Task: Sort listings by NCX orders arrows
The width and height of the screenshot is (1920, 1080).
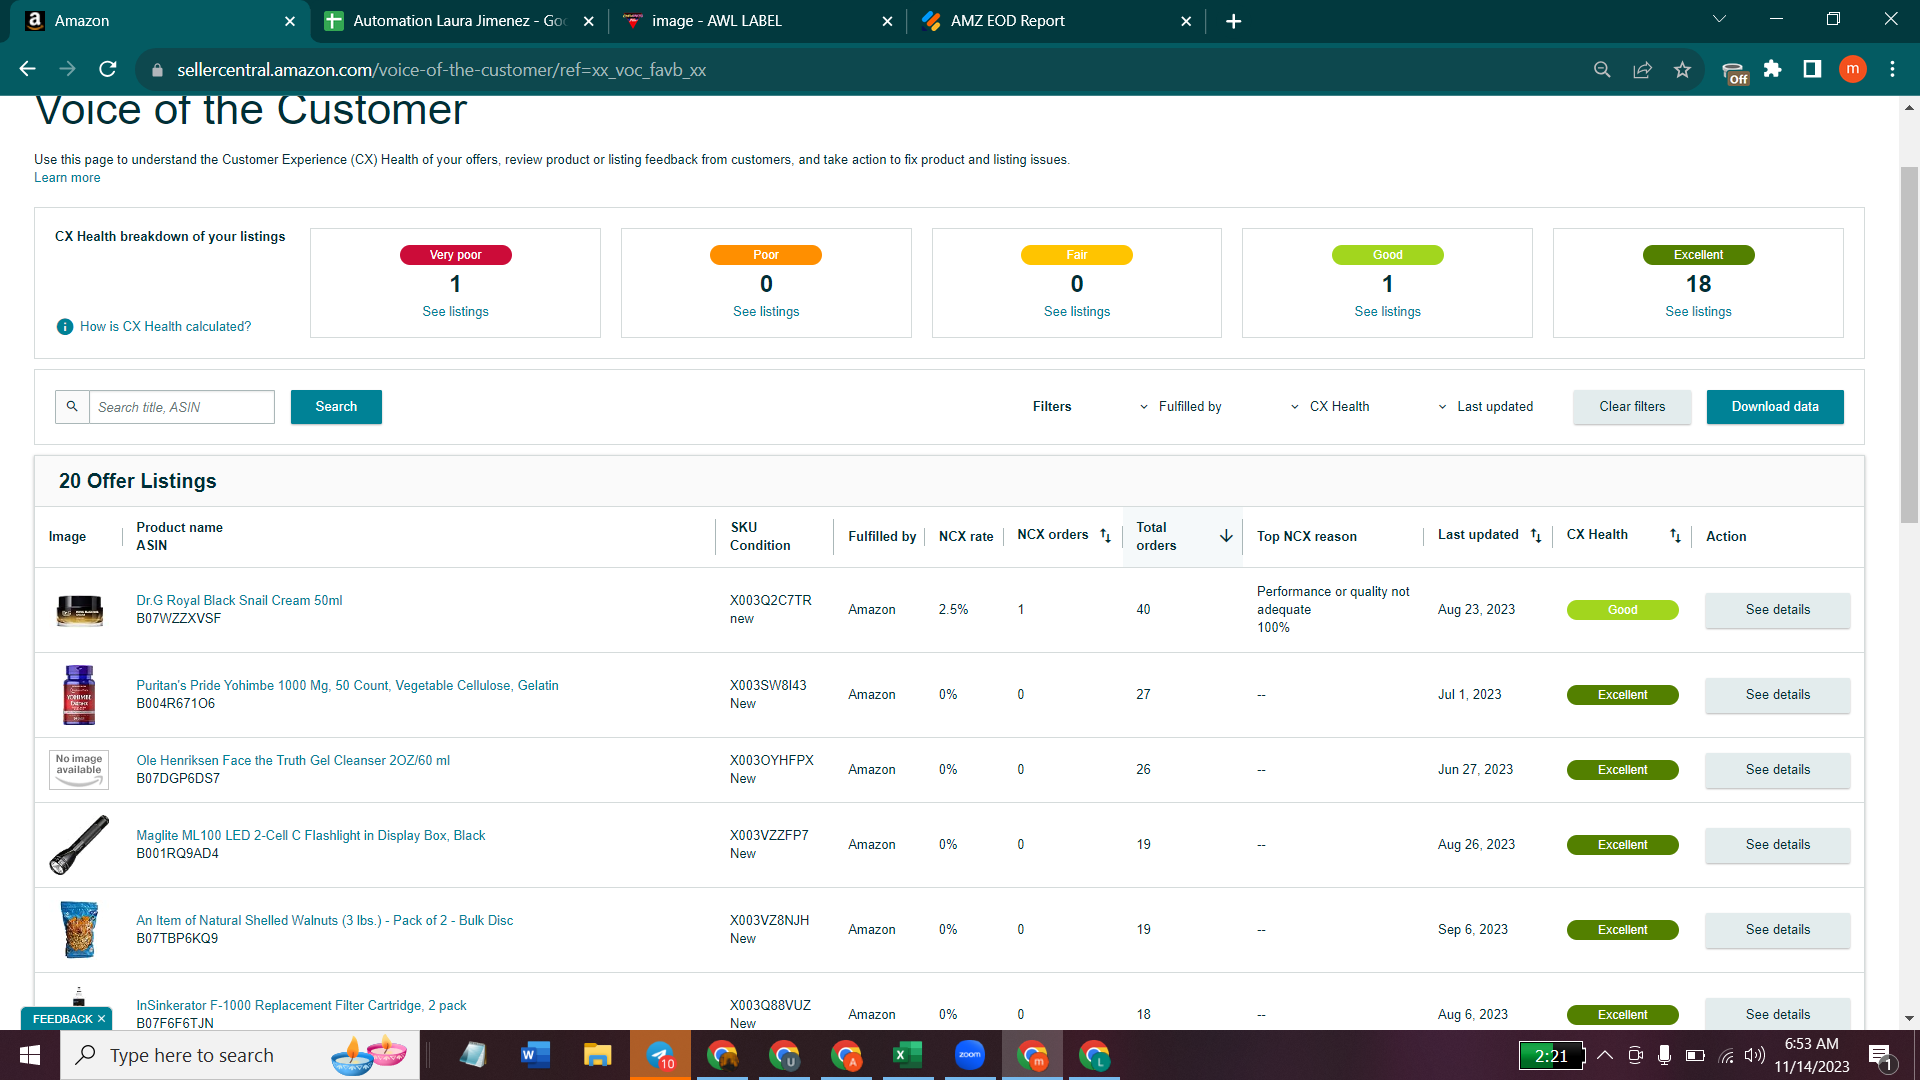Action: point(1105,536)
